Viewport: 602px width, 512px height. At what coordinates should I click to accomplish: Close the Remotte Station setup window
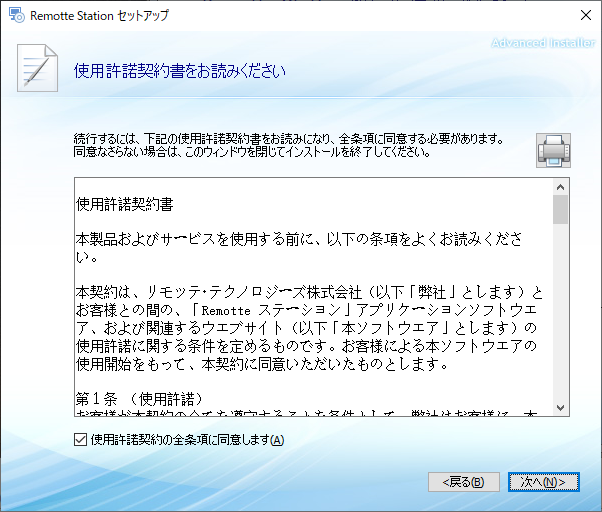[586, 15]
